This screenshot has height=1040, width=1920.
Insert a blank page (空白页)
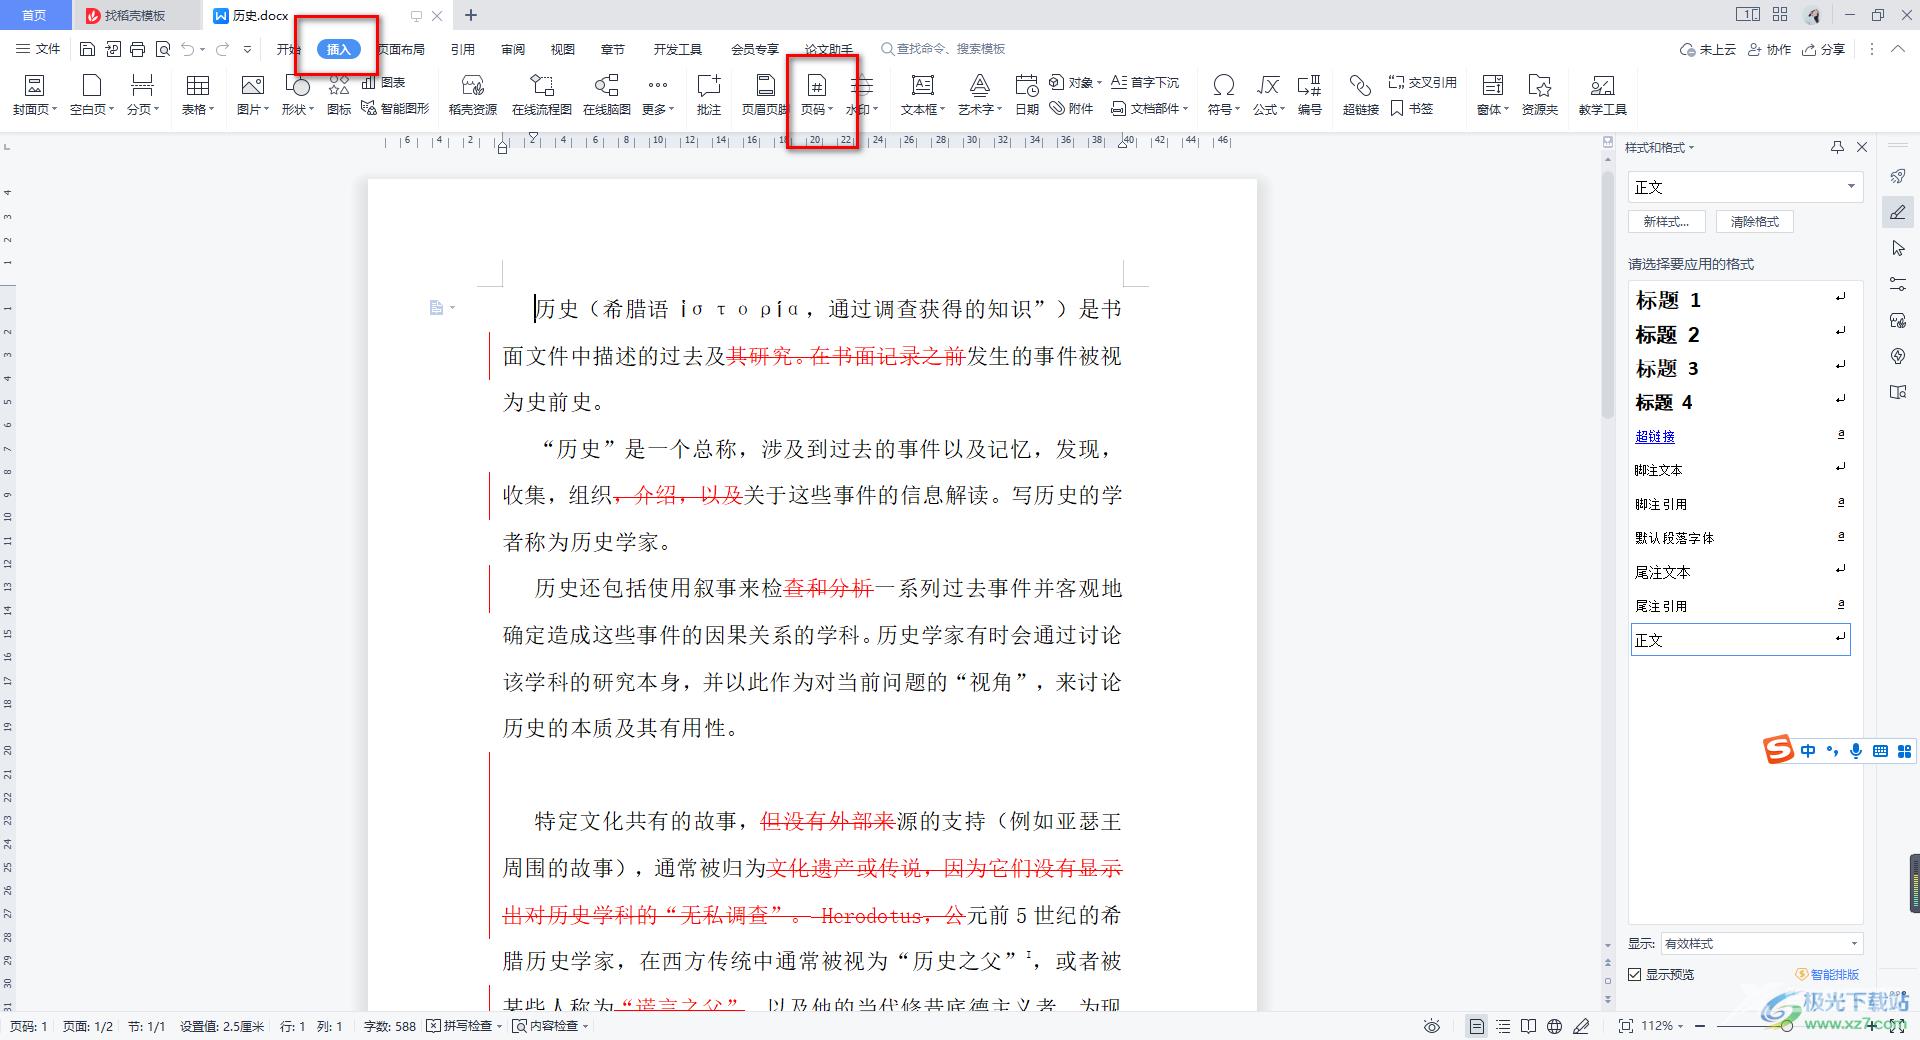coord(92,95)
